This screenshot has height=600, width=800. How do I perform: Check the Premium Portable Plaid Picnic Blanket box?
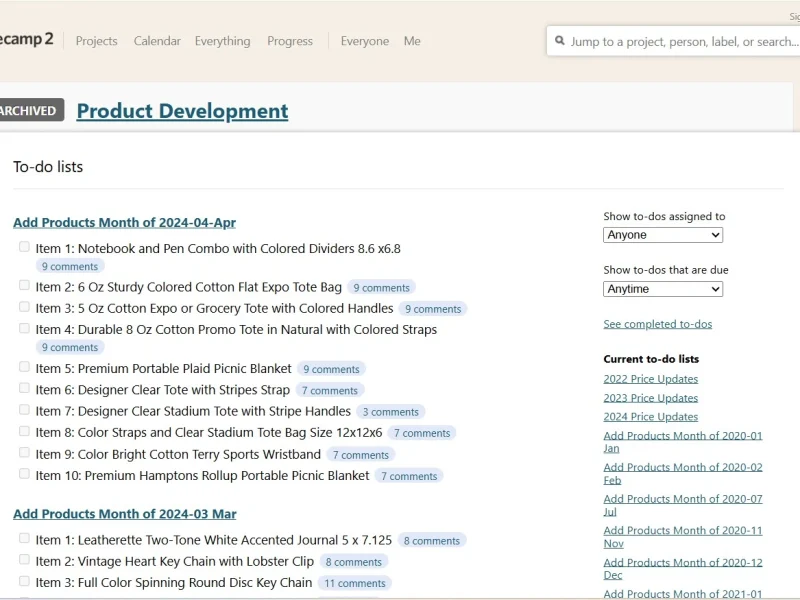coord(24,367)
